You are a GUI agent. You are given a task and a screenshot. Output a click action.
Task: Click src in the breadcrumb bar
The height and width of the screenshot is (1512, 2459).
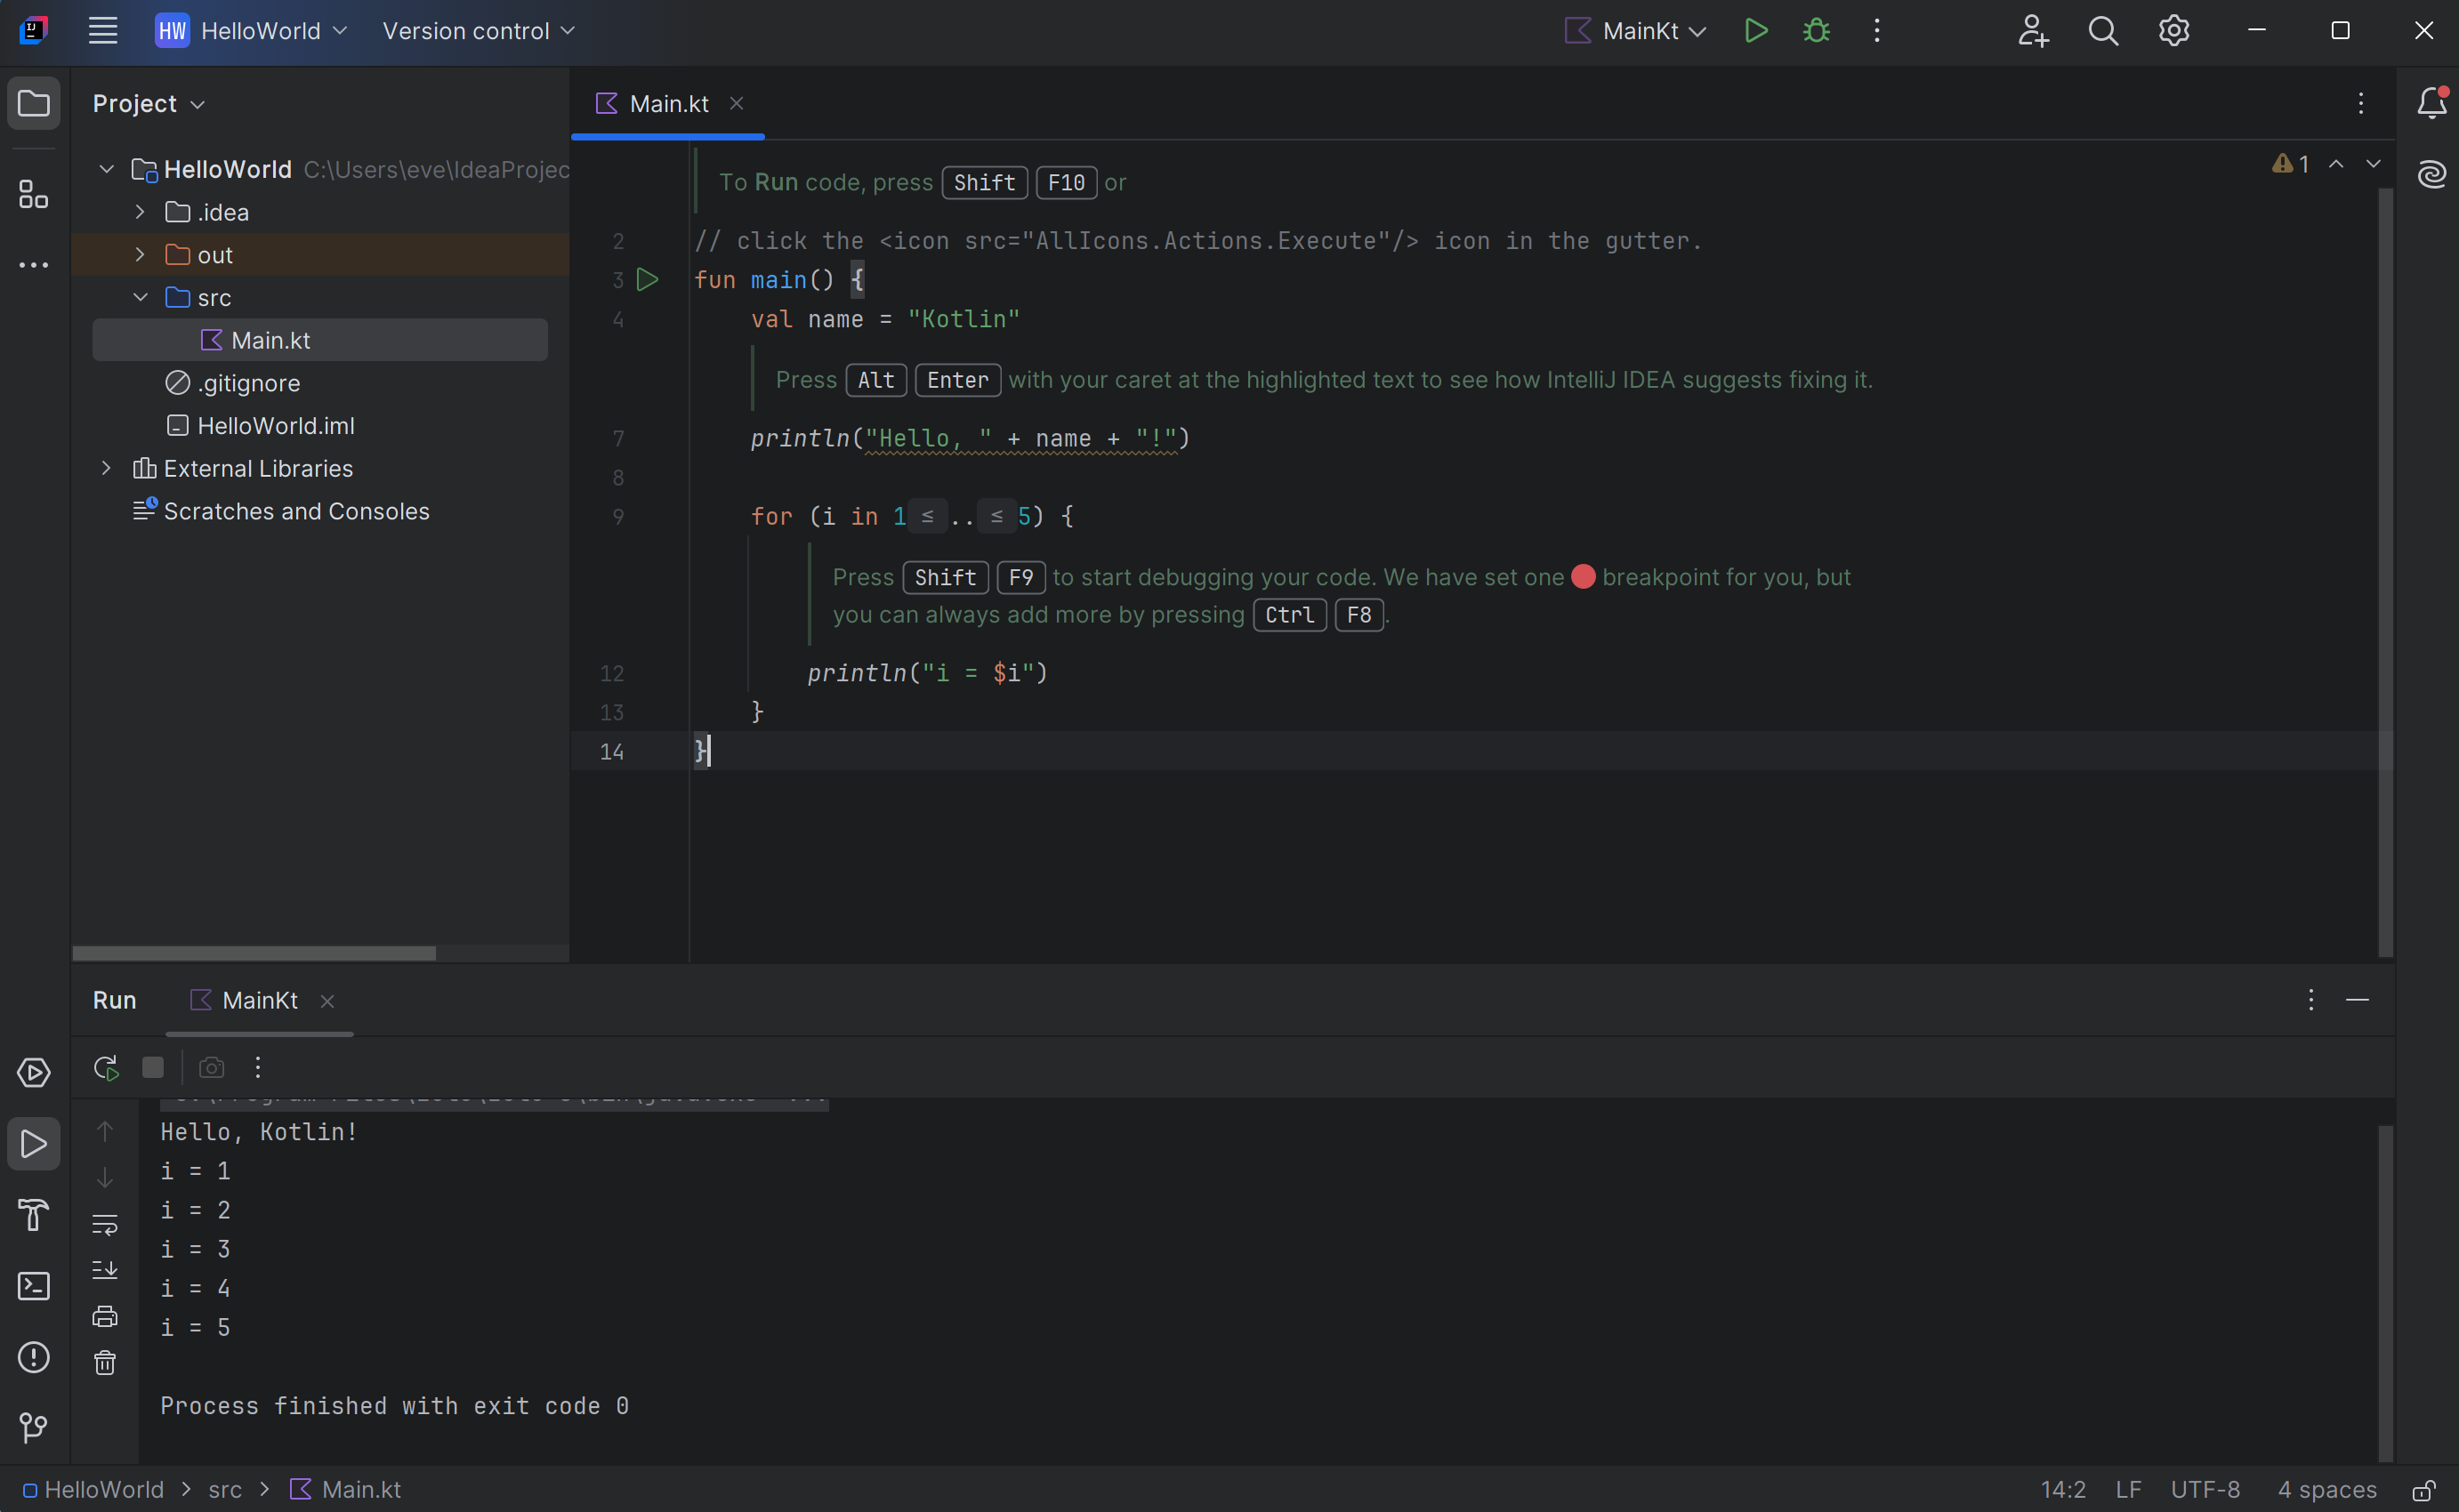224,1489
